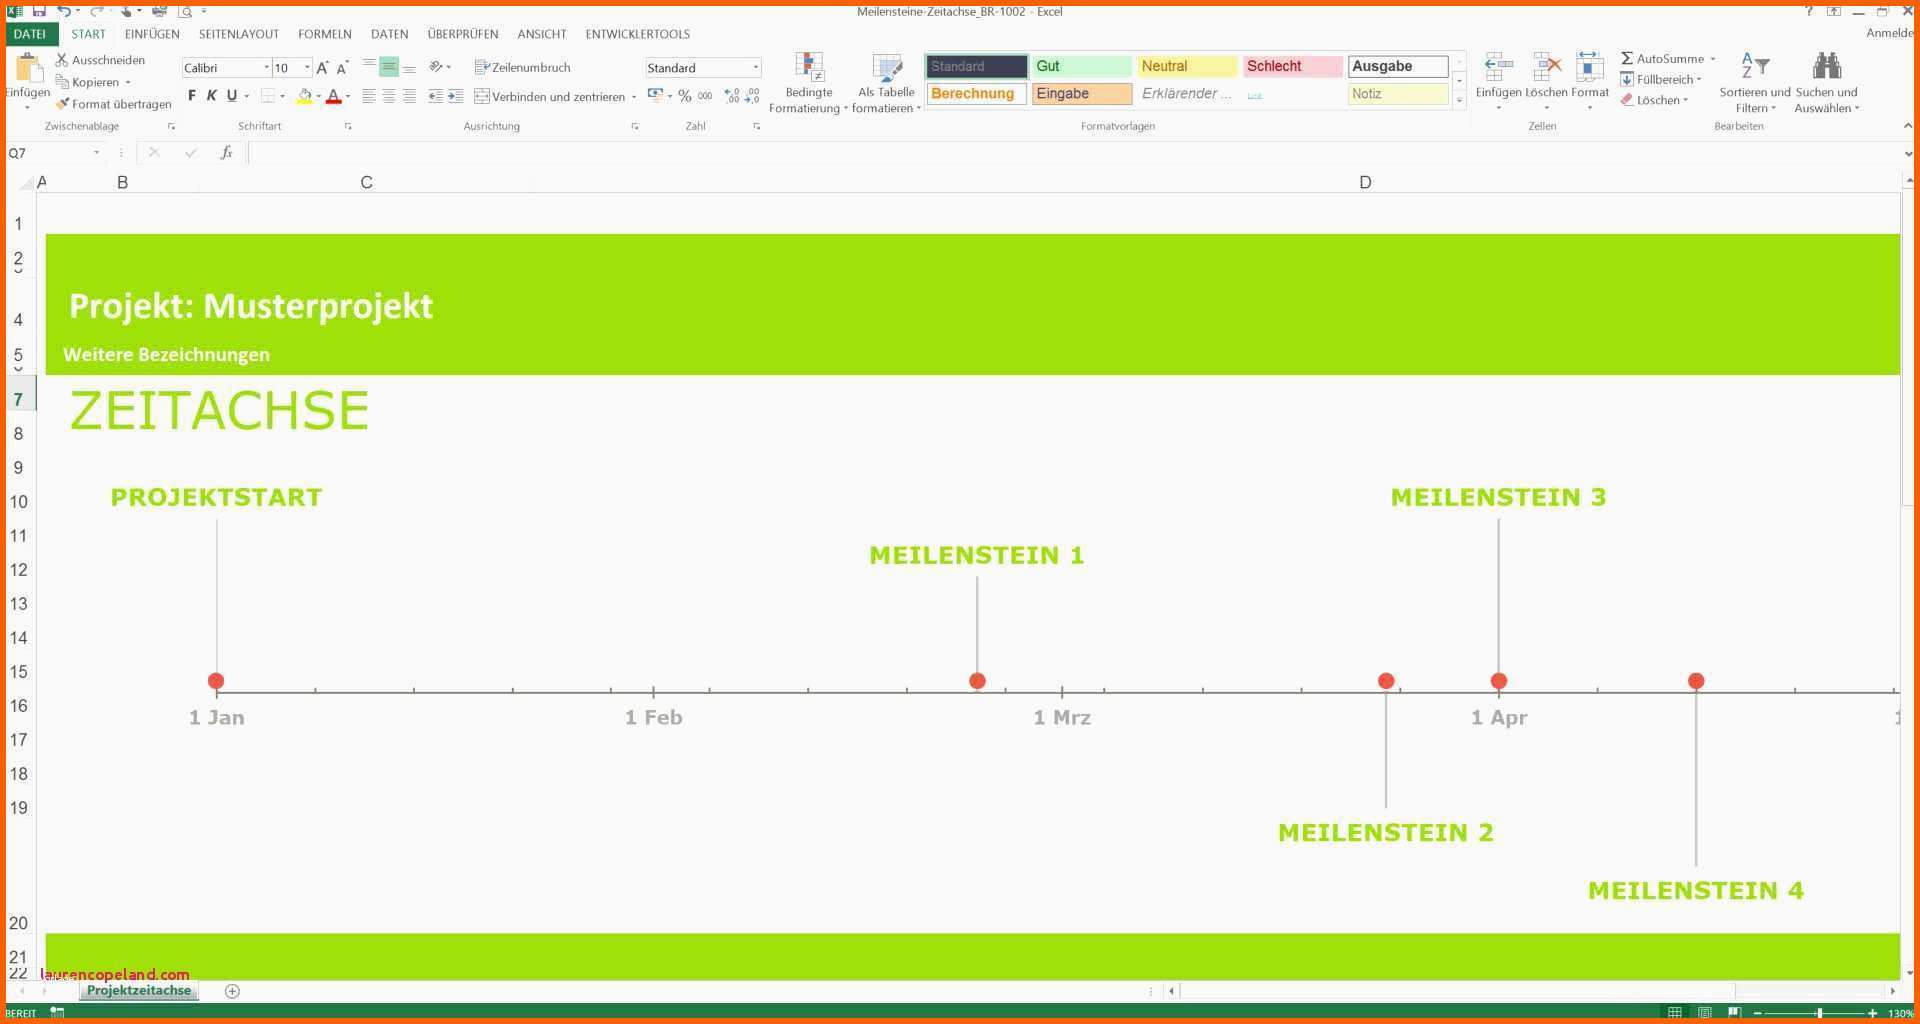Viewport: 1920px width, 1024px height.
Task: Click AutoSumme
Action: (1662, 58)
